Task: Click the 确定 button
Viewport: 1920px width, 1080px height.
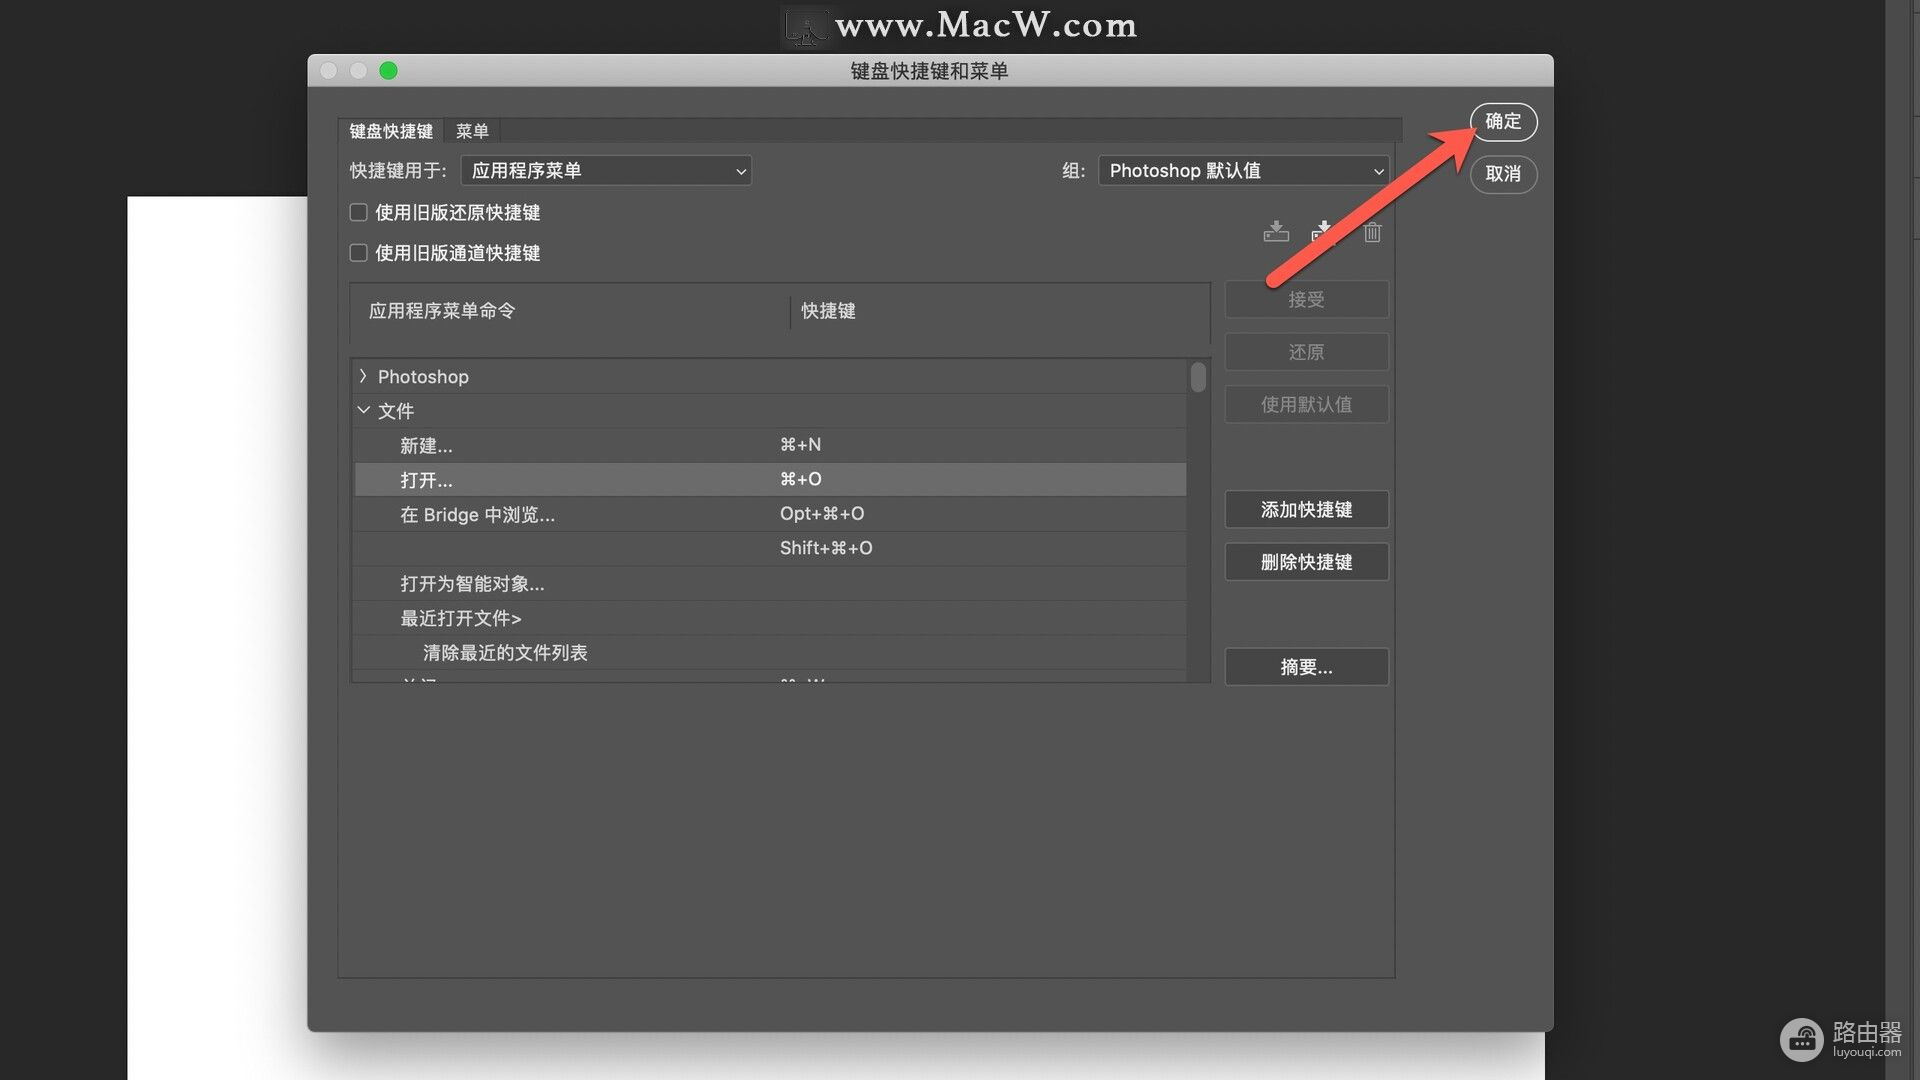Action: [x=1502, y=122]
